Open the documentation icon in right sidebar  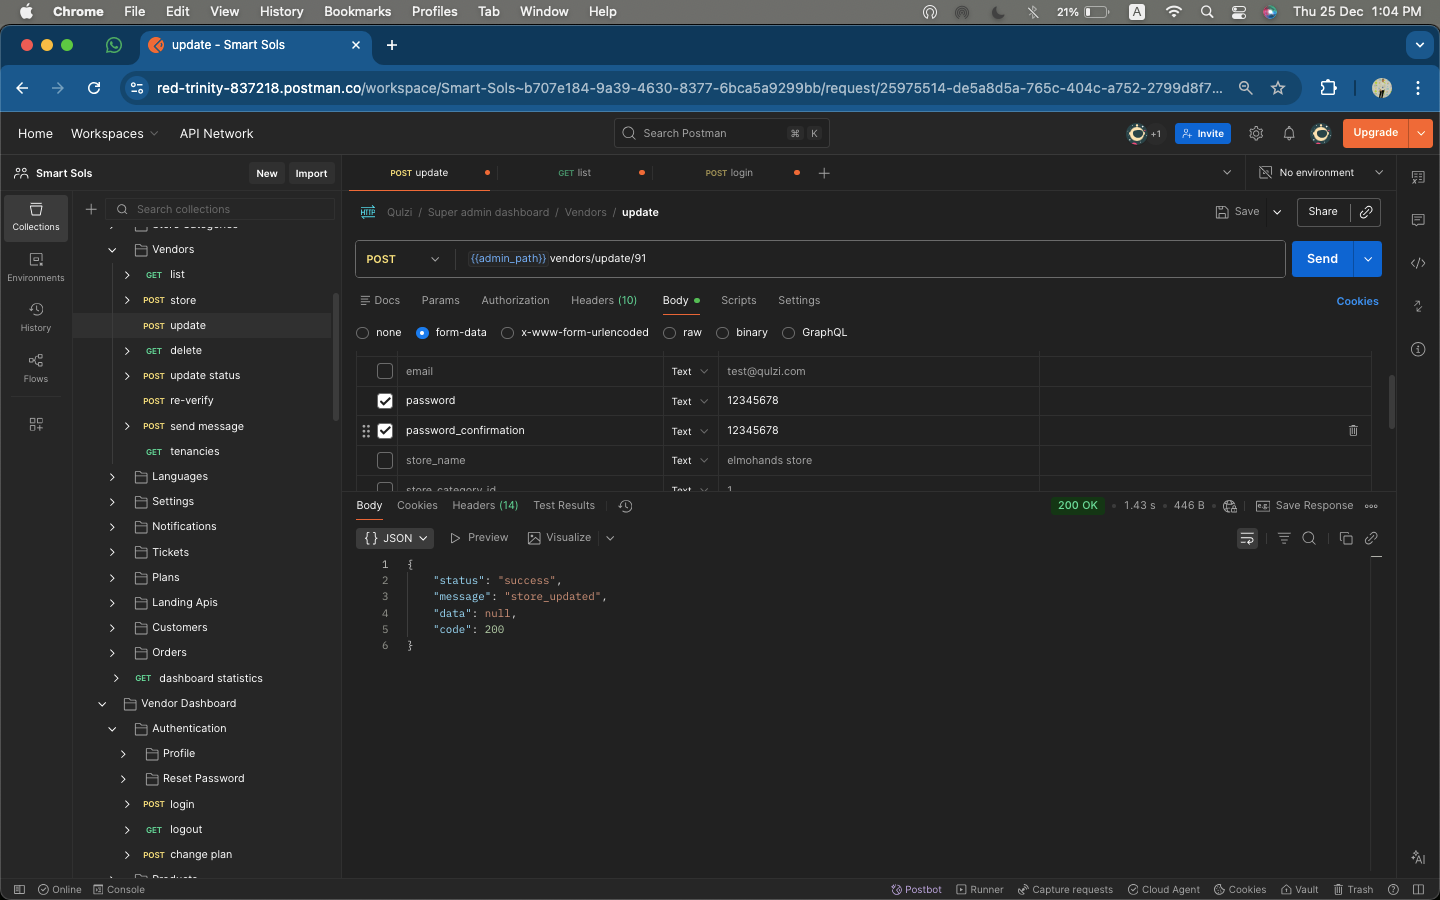click(1418, 177)
